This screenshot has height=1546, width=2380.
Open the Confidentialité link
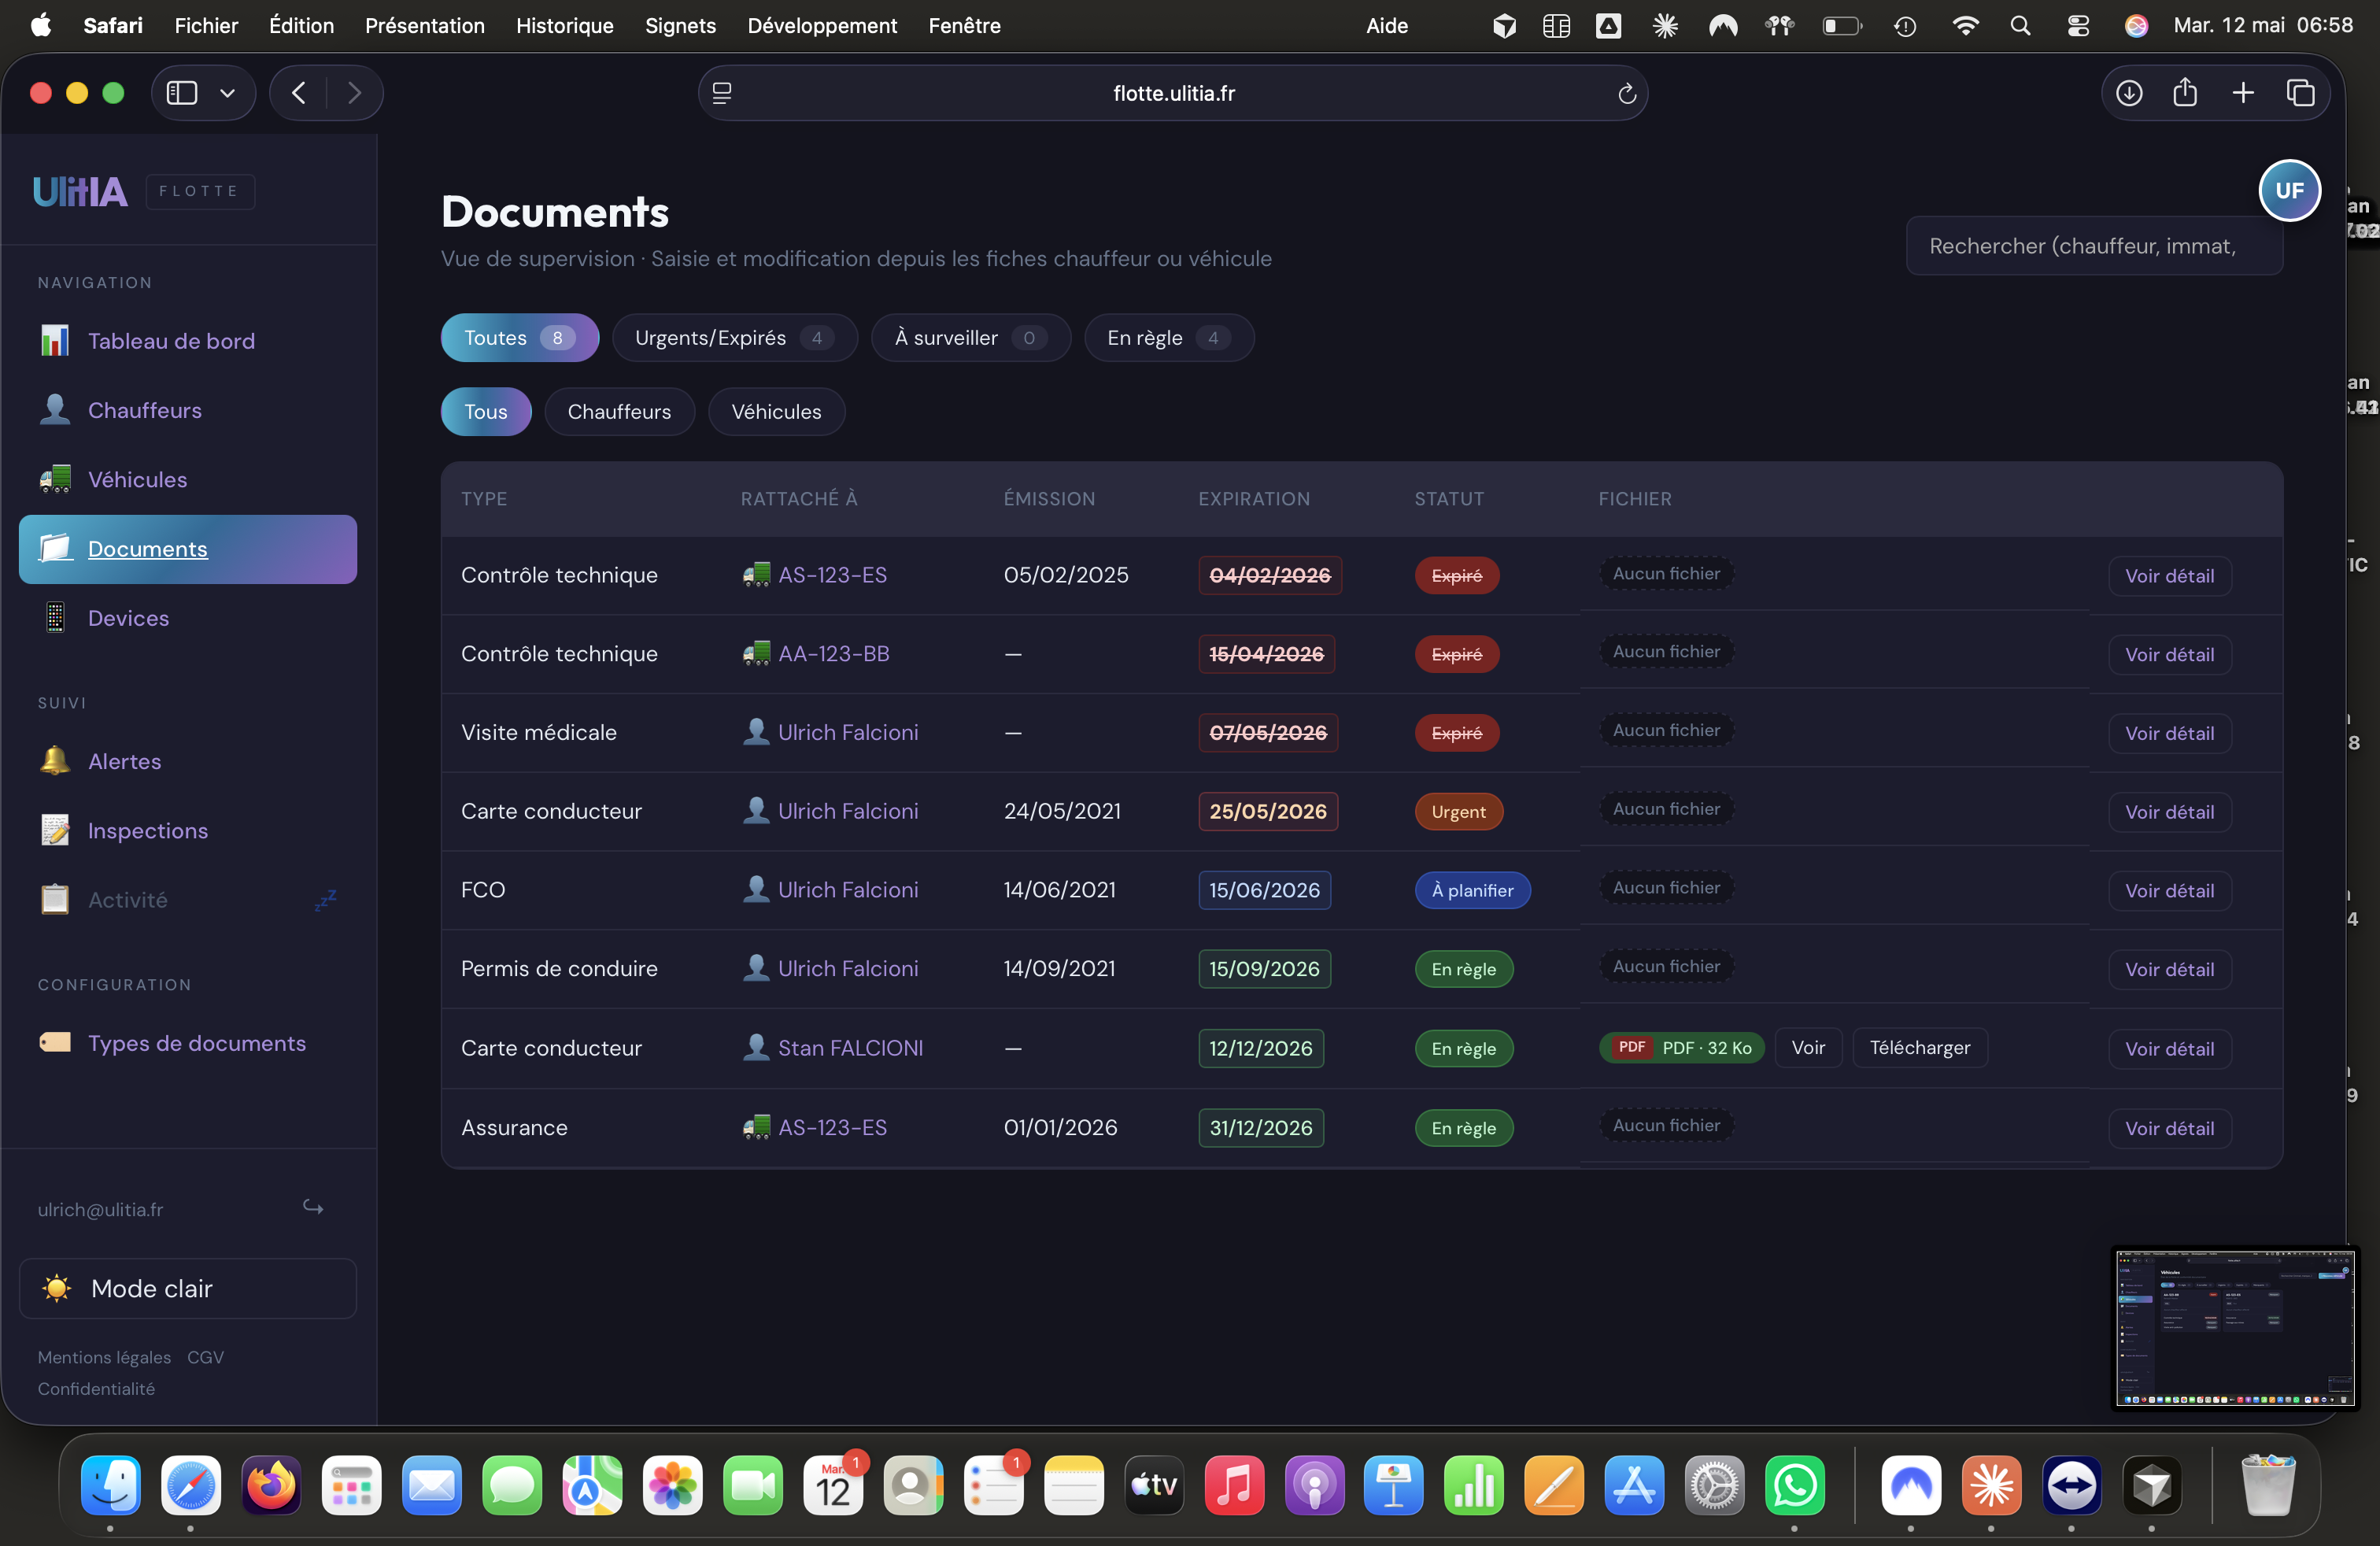pyautogui.click(x=96, y=1389)
